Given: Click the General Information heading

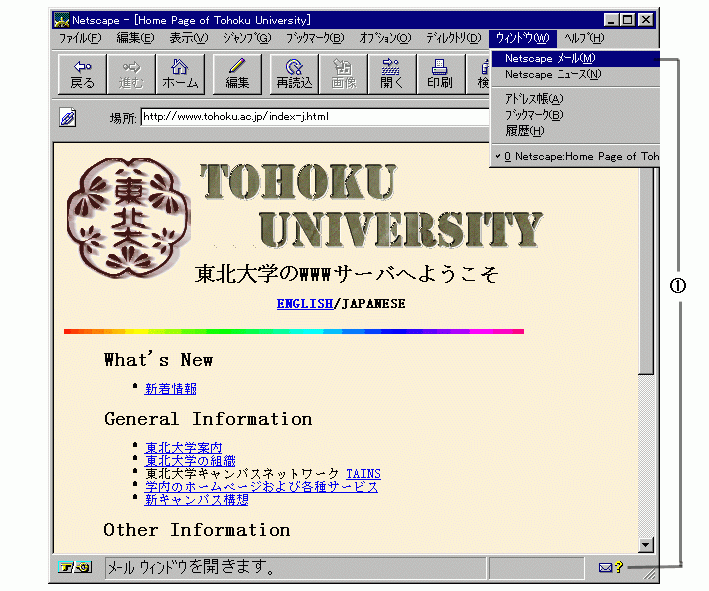Looking at the screenshot, I should pyautogui.click(x=208, y=419).
